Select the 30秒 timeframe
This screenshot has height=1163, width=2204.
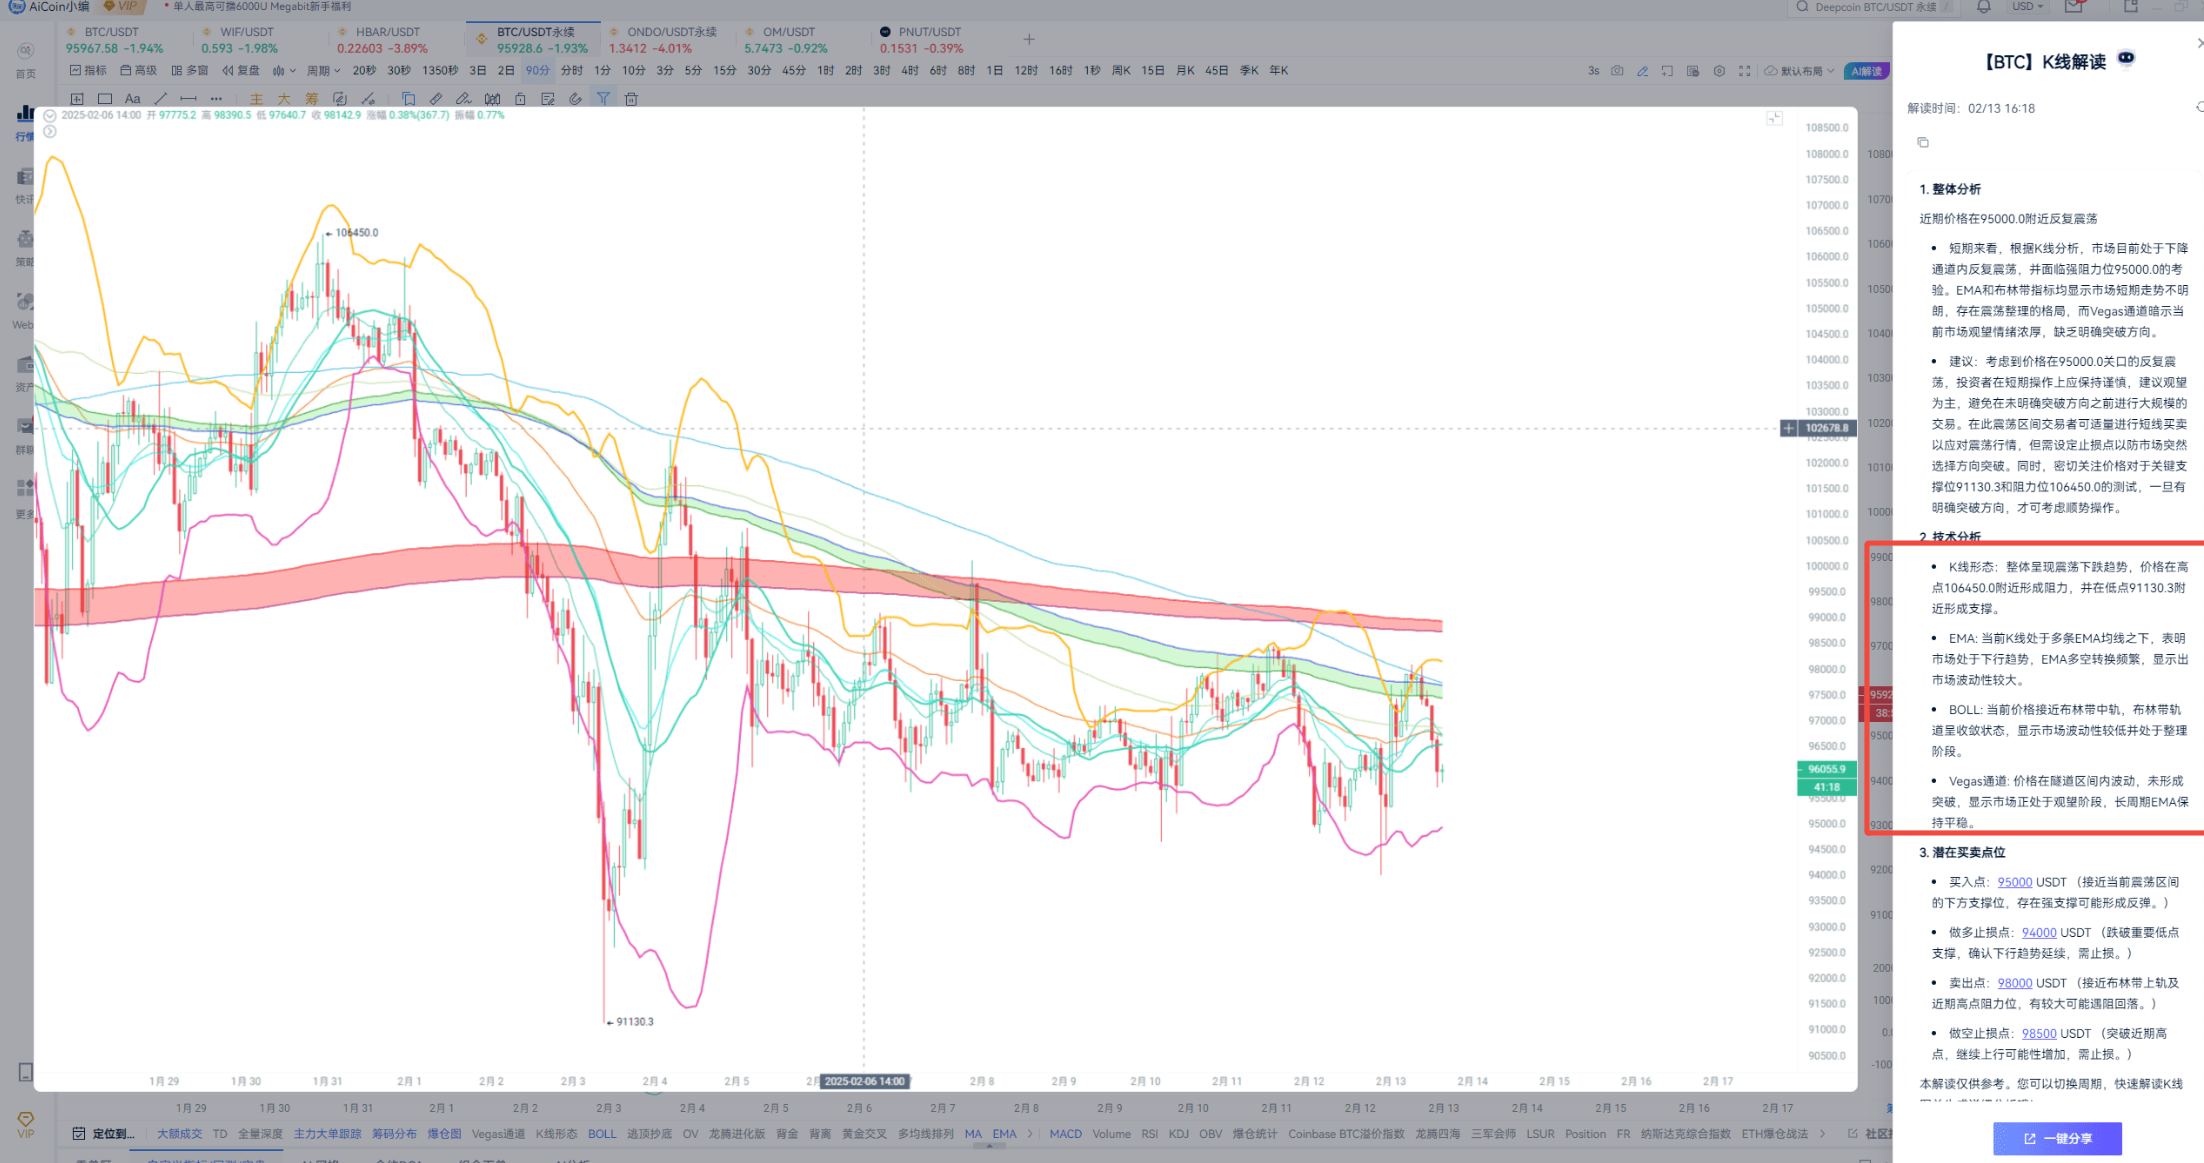coord(399,71)
